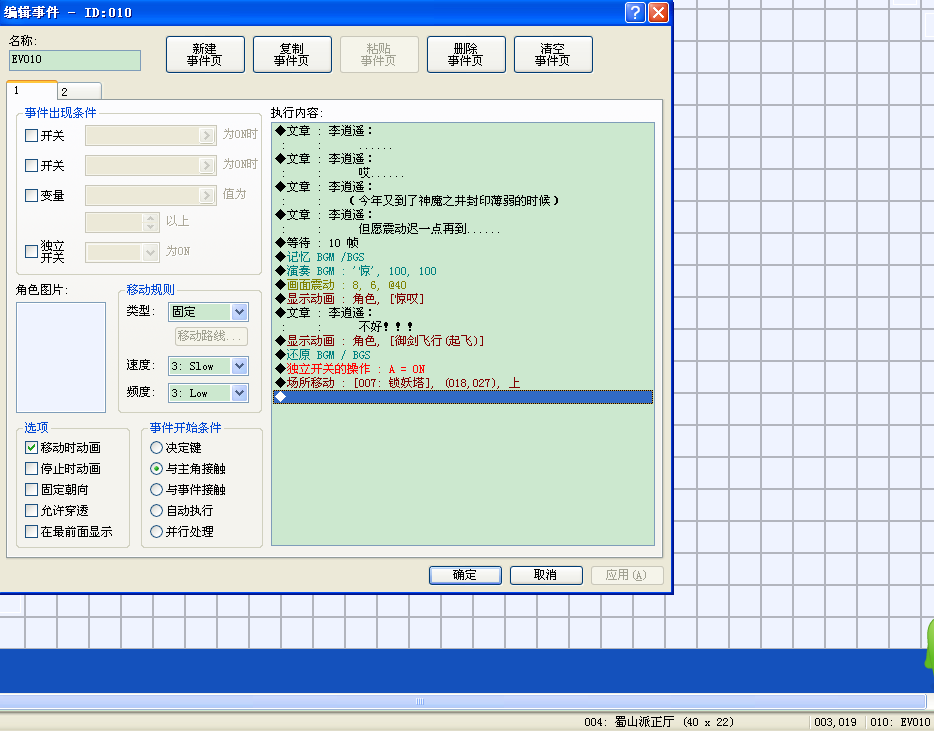Select the 场所移动 锁妖塔 command

pos(463,382)
